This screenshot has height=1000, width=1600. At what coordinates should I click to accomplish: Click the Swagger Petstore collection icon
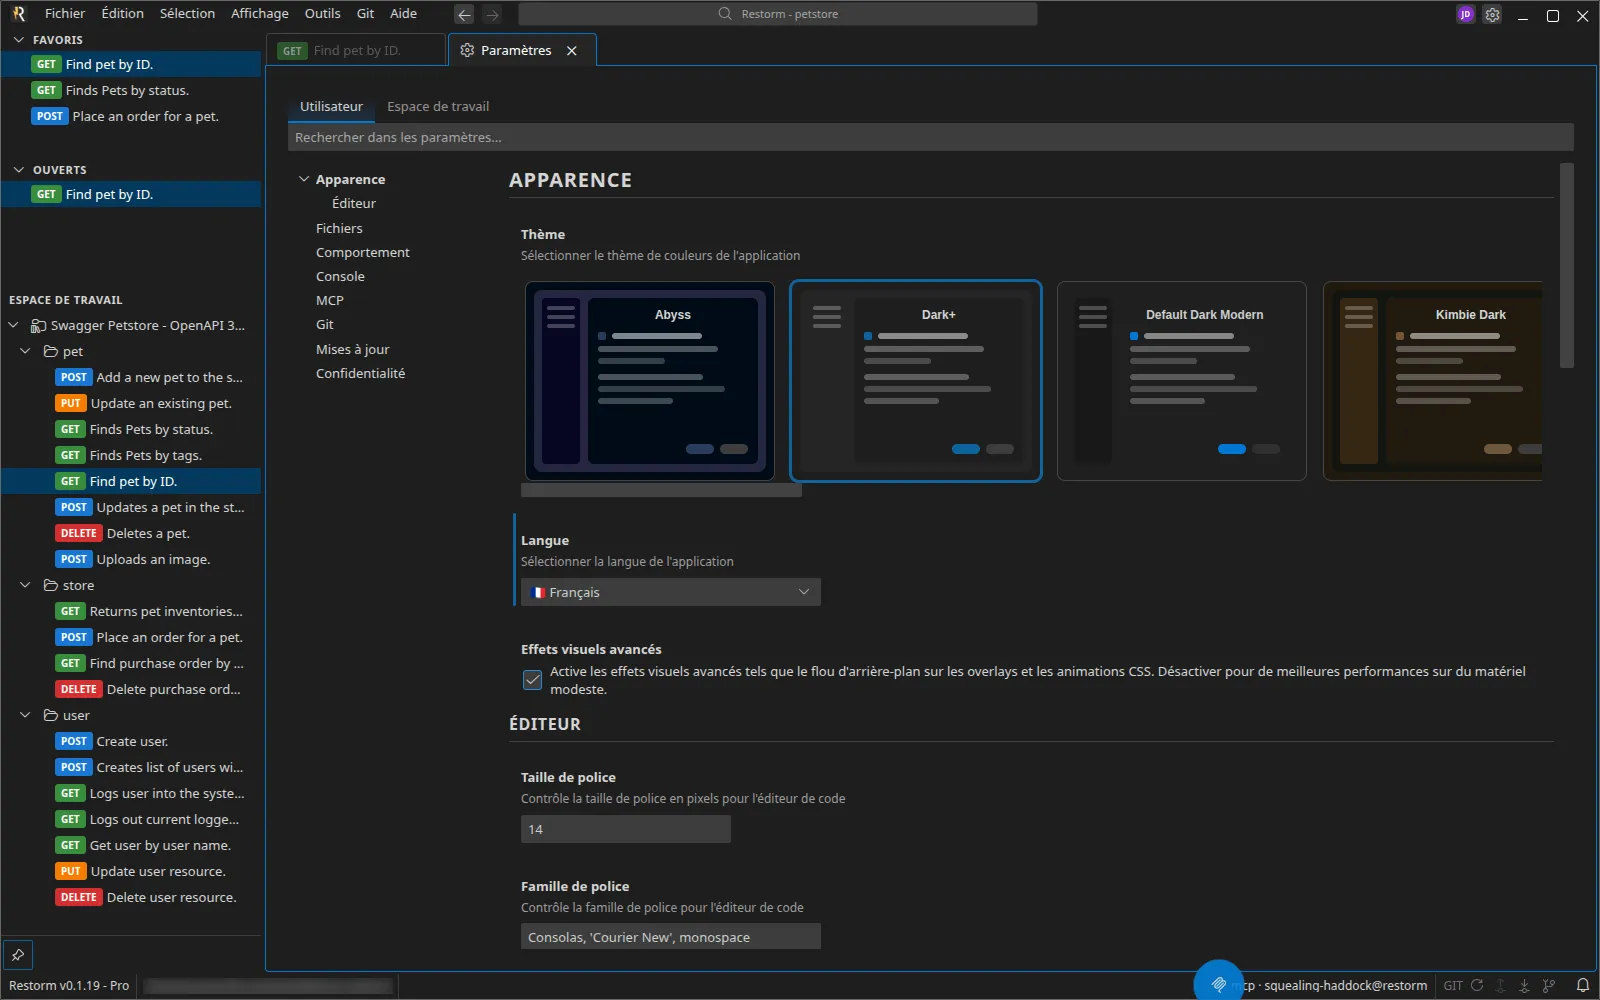point(38,326)
